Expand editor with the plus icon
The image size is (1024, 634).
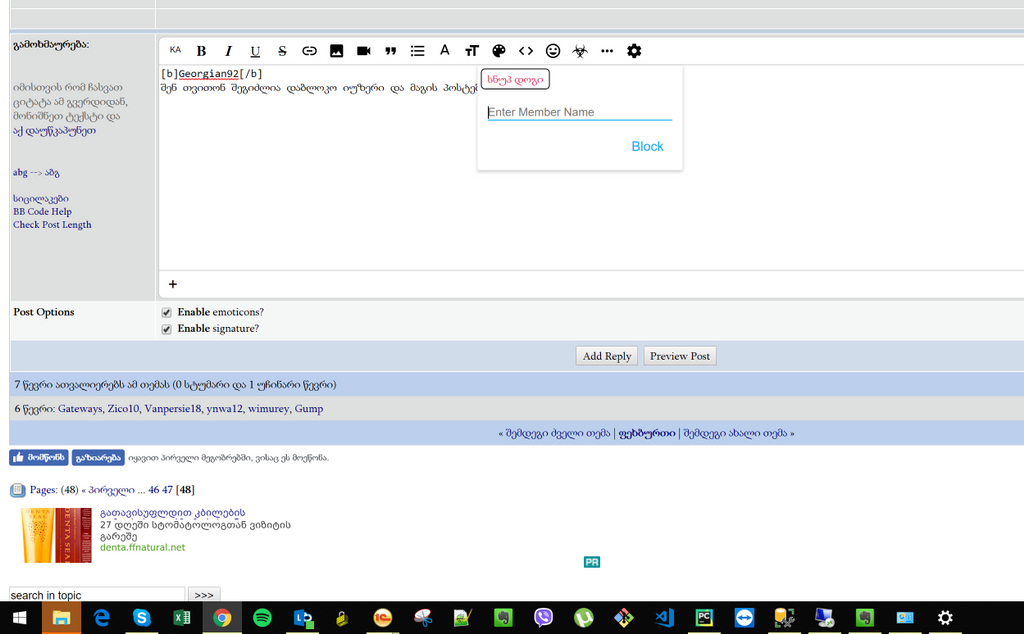[x=173, y=284]
